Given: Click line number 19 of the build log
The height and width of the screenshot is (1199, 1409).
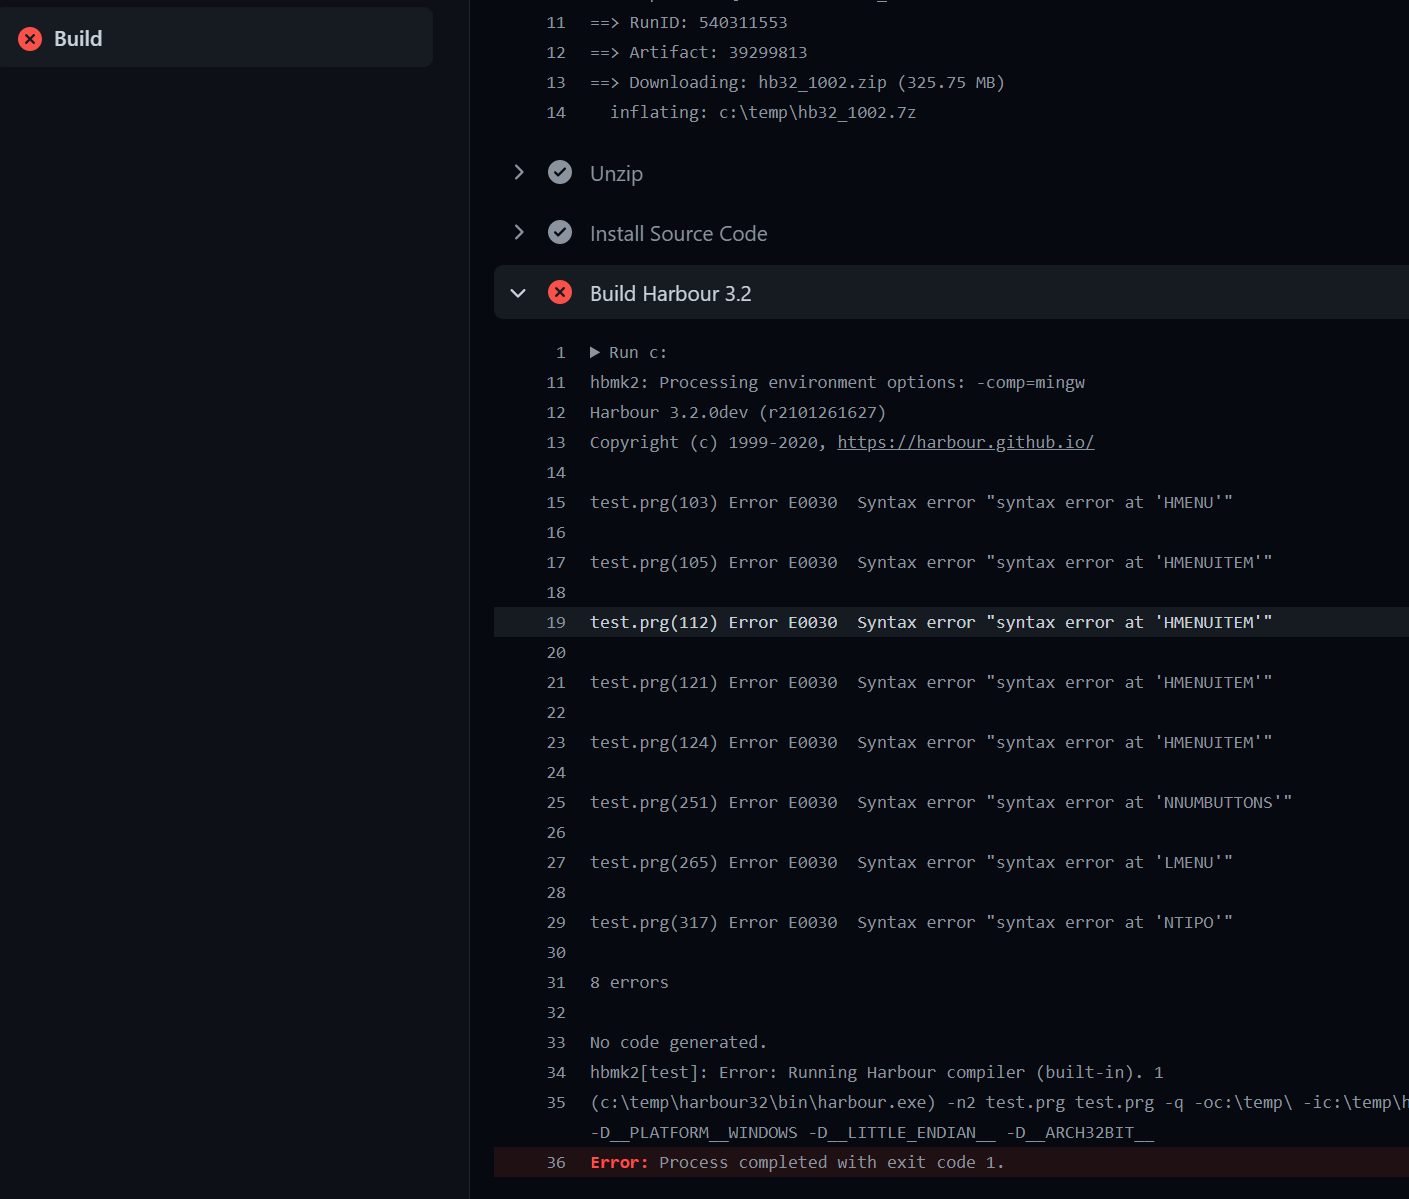Looking at the screenshot, I should pyautogui.click(x=556, y=622).
